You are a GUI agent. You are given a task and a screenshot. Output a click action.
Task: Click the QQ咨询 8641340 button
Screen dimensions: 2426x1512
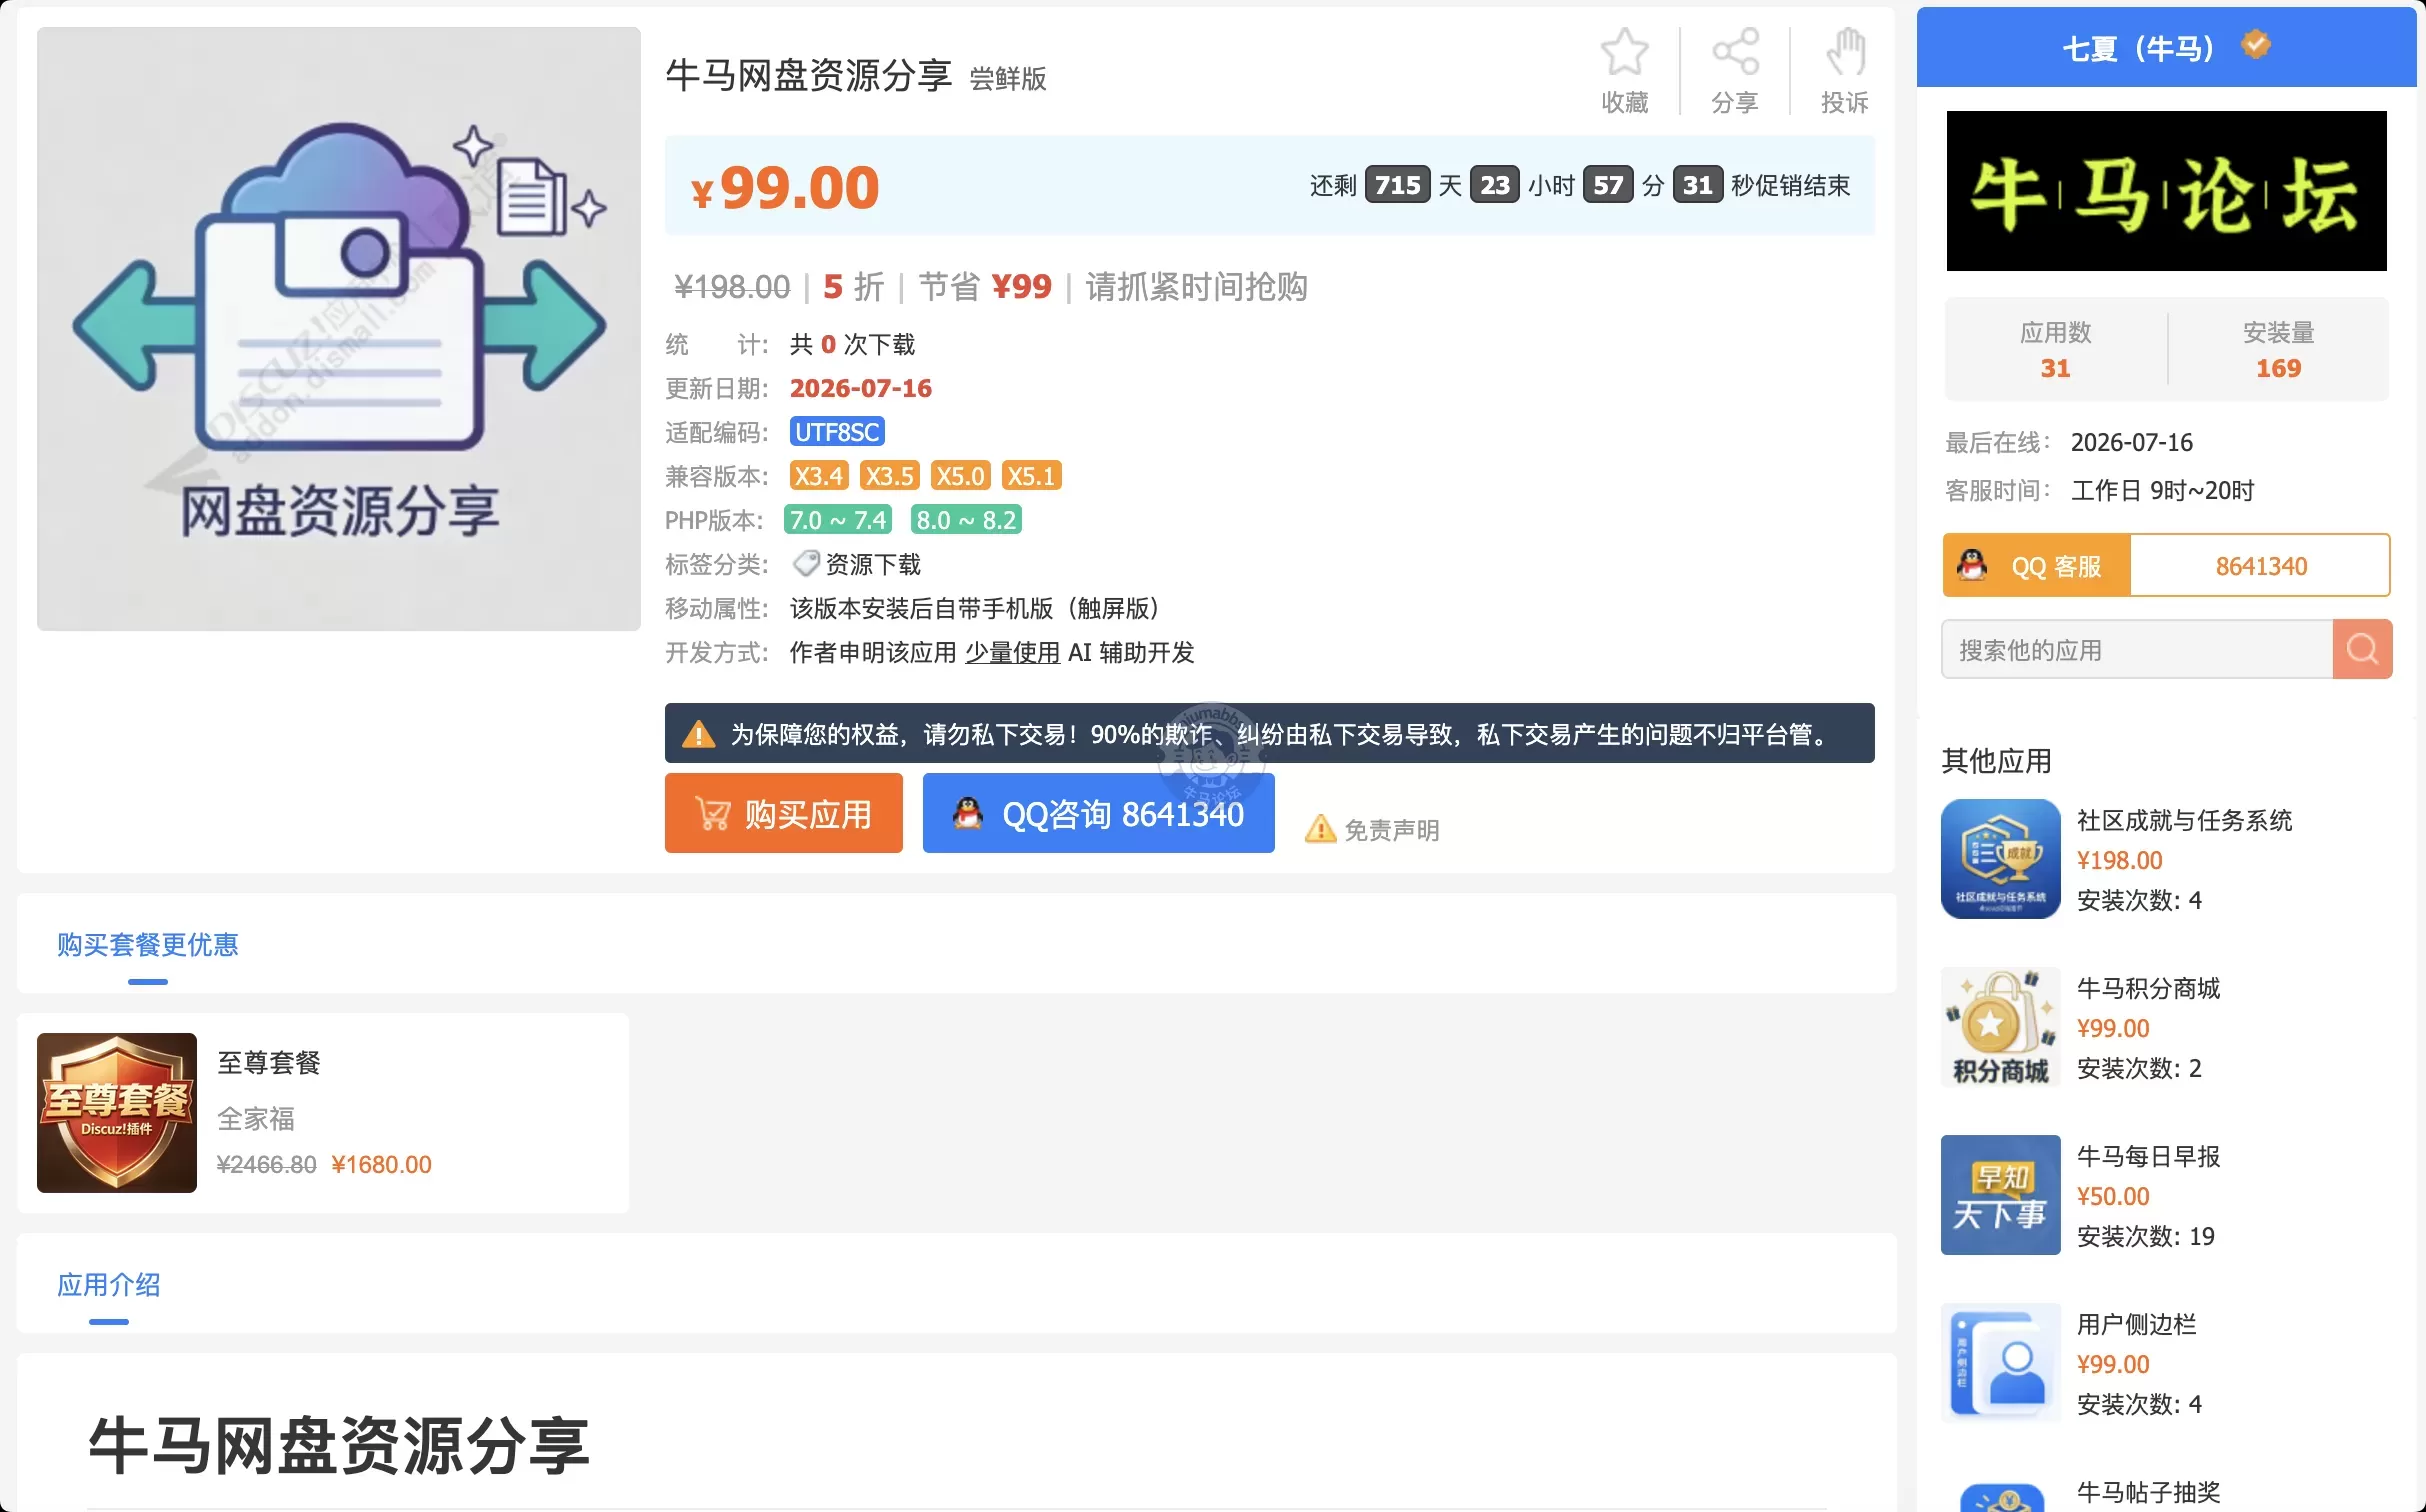1098,813
